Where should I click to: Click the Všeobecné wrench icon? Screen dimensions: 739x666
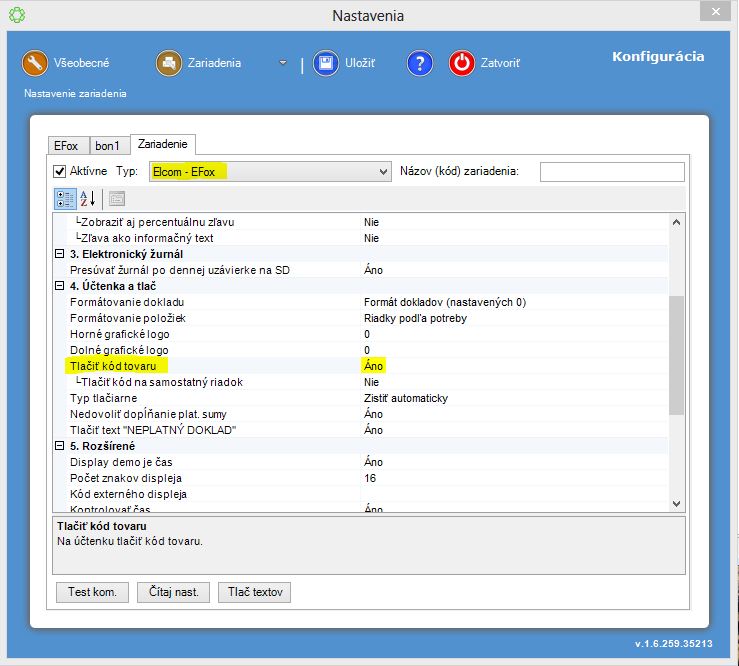pos(36,63)
